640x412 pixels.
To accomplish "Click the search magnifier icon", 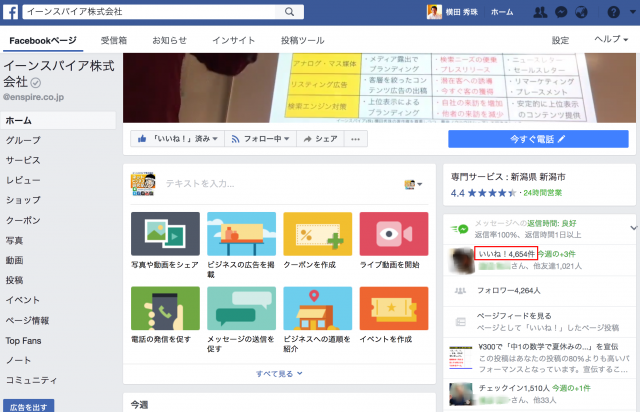I will coord(289,12).
